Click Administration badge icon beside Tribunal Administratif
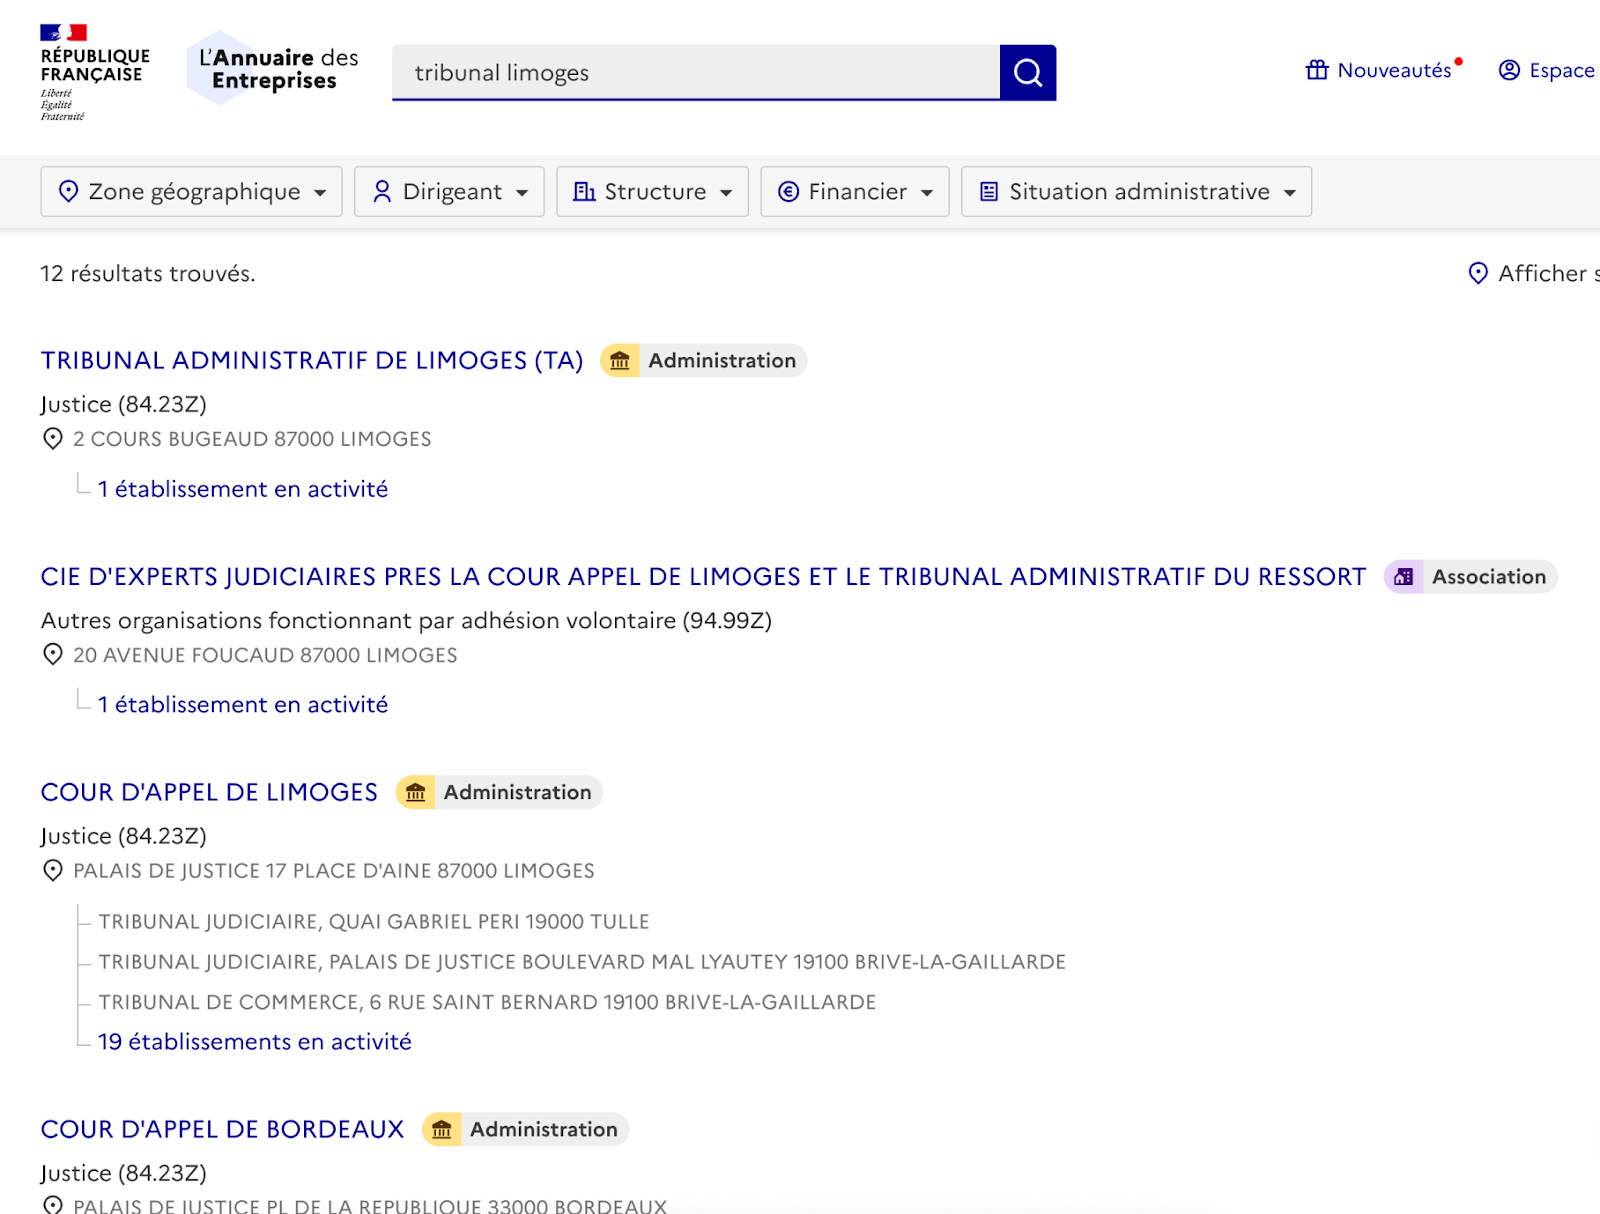 pos(620,361)
